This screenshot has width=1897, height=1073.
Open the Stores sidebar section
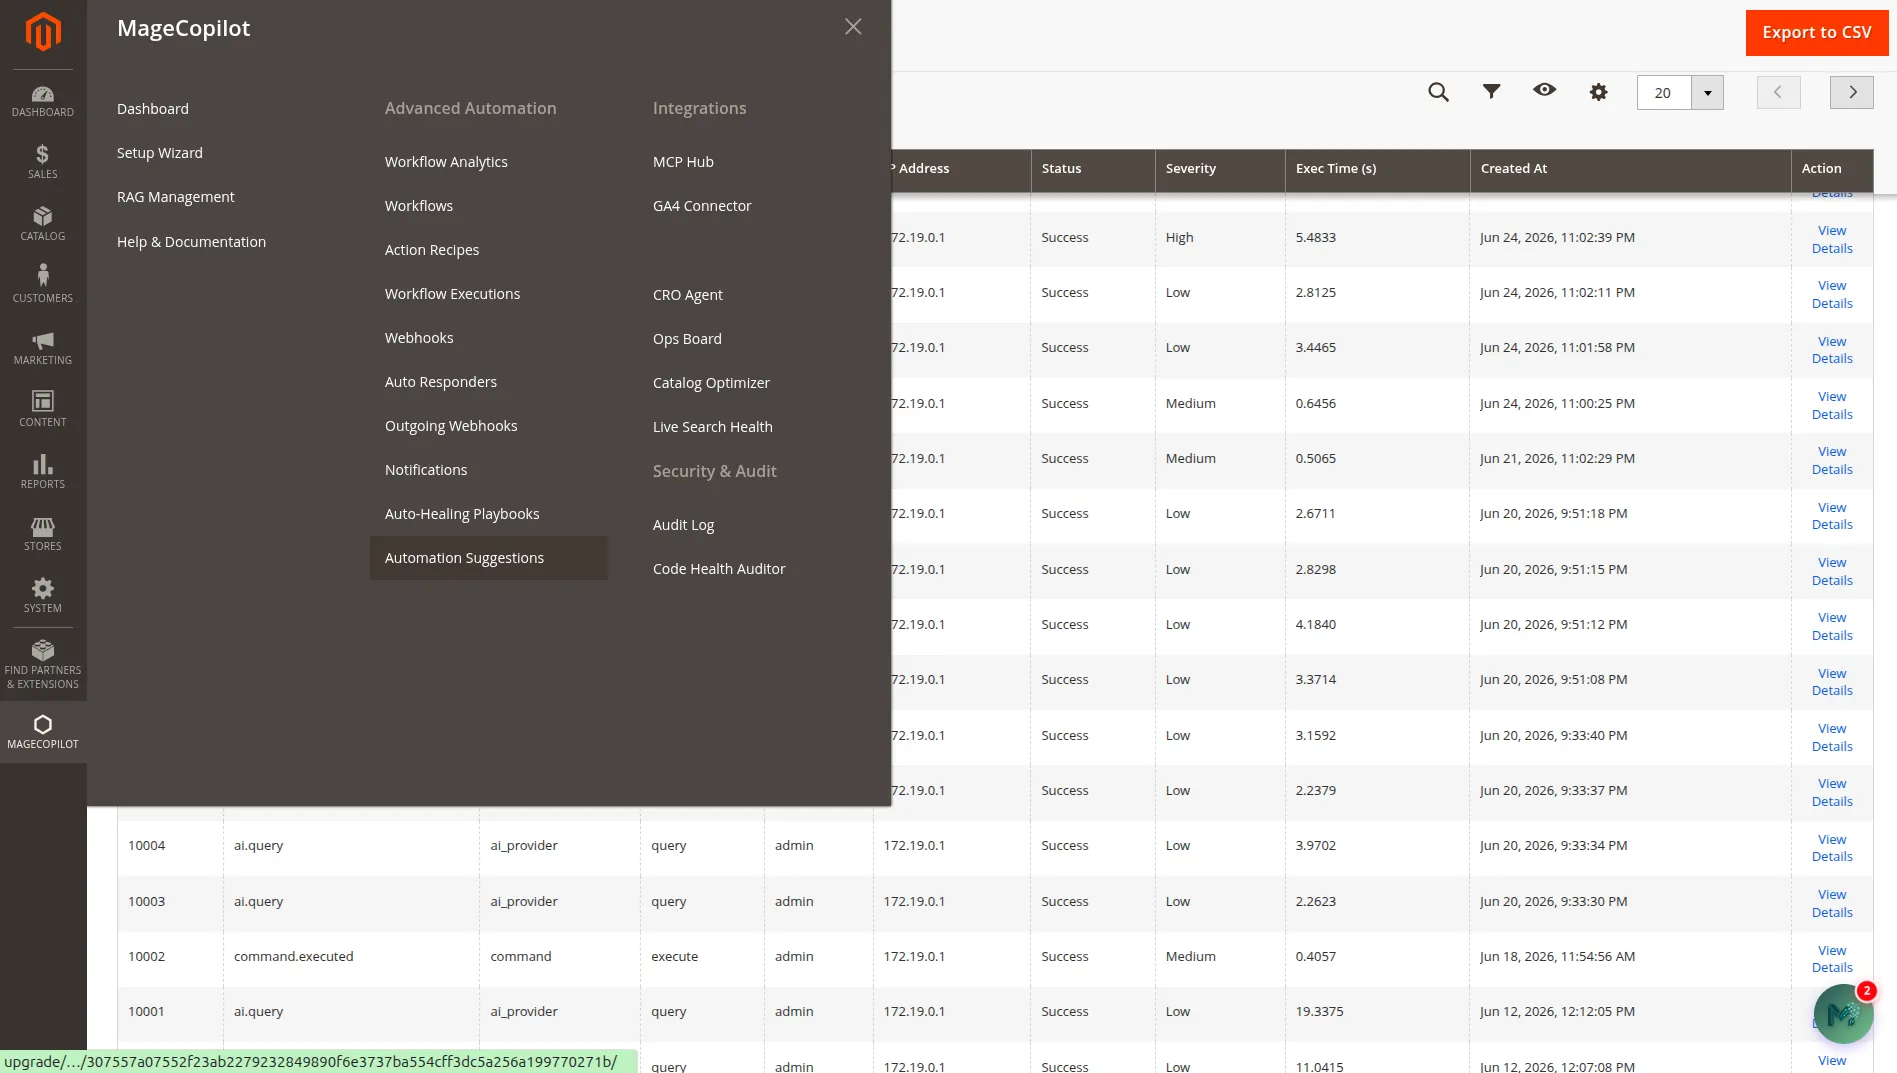point(43,534)
